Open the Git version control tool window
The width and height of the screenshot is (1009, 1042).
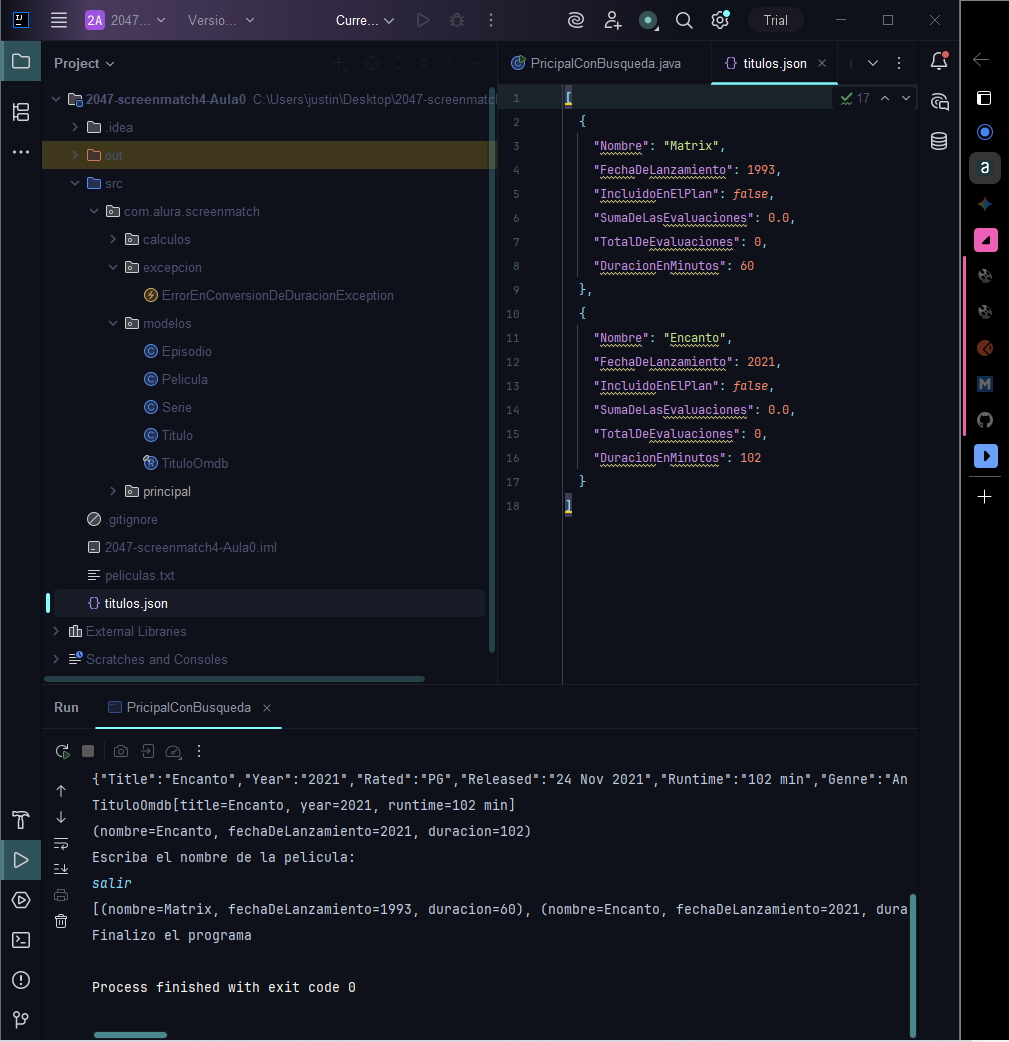click(21, 1019)
